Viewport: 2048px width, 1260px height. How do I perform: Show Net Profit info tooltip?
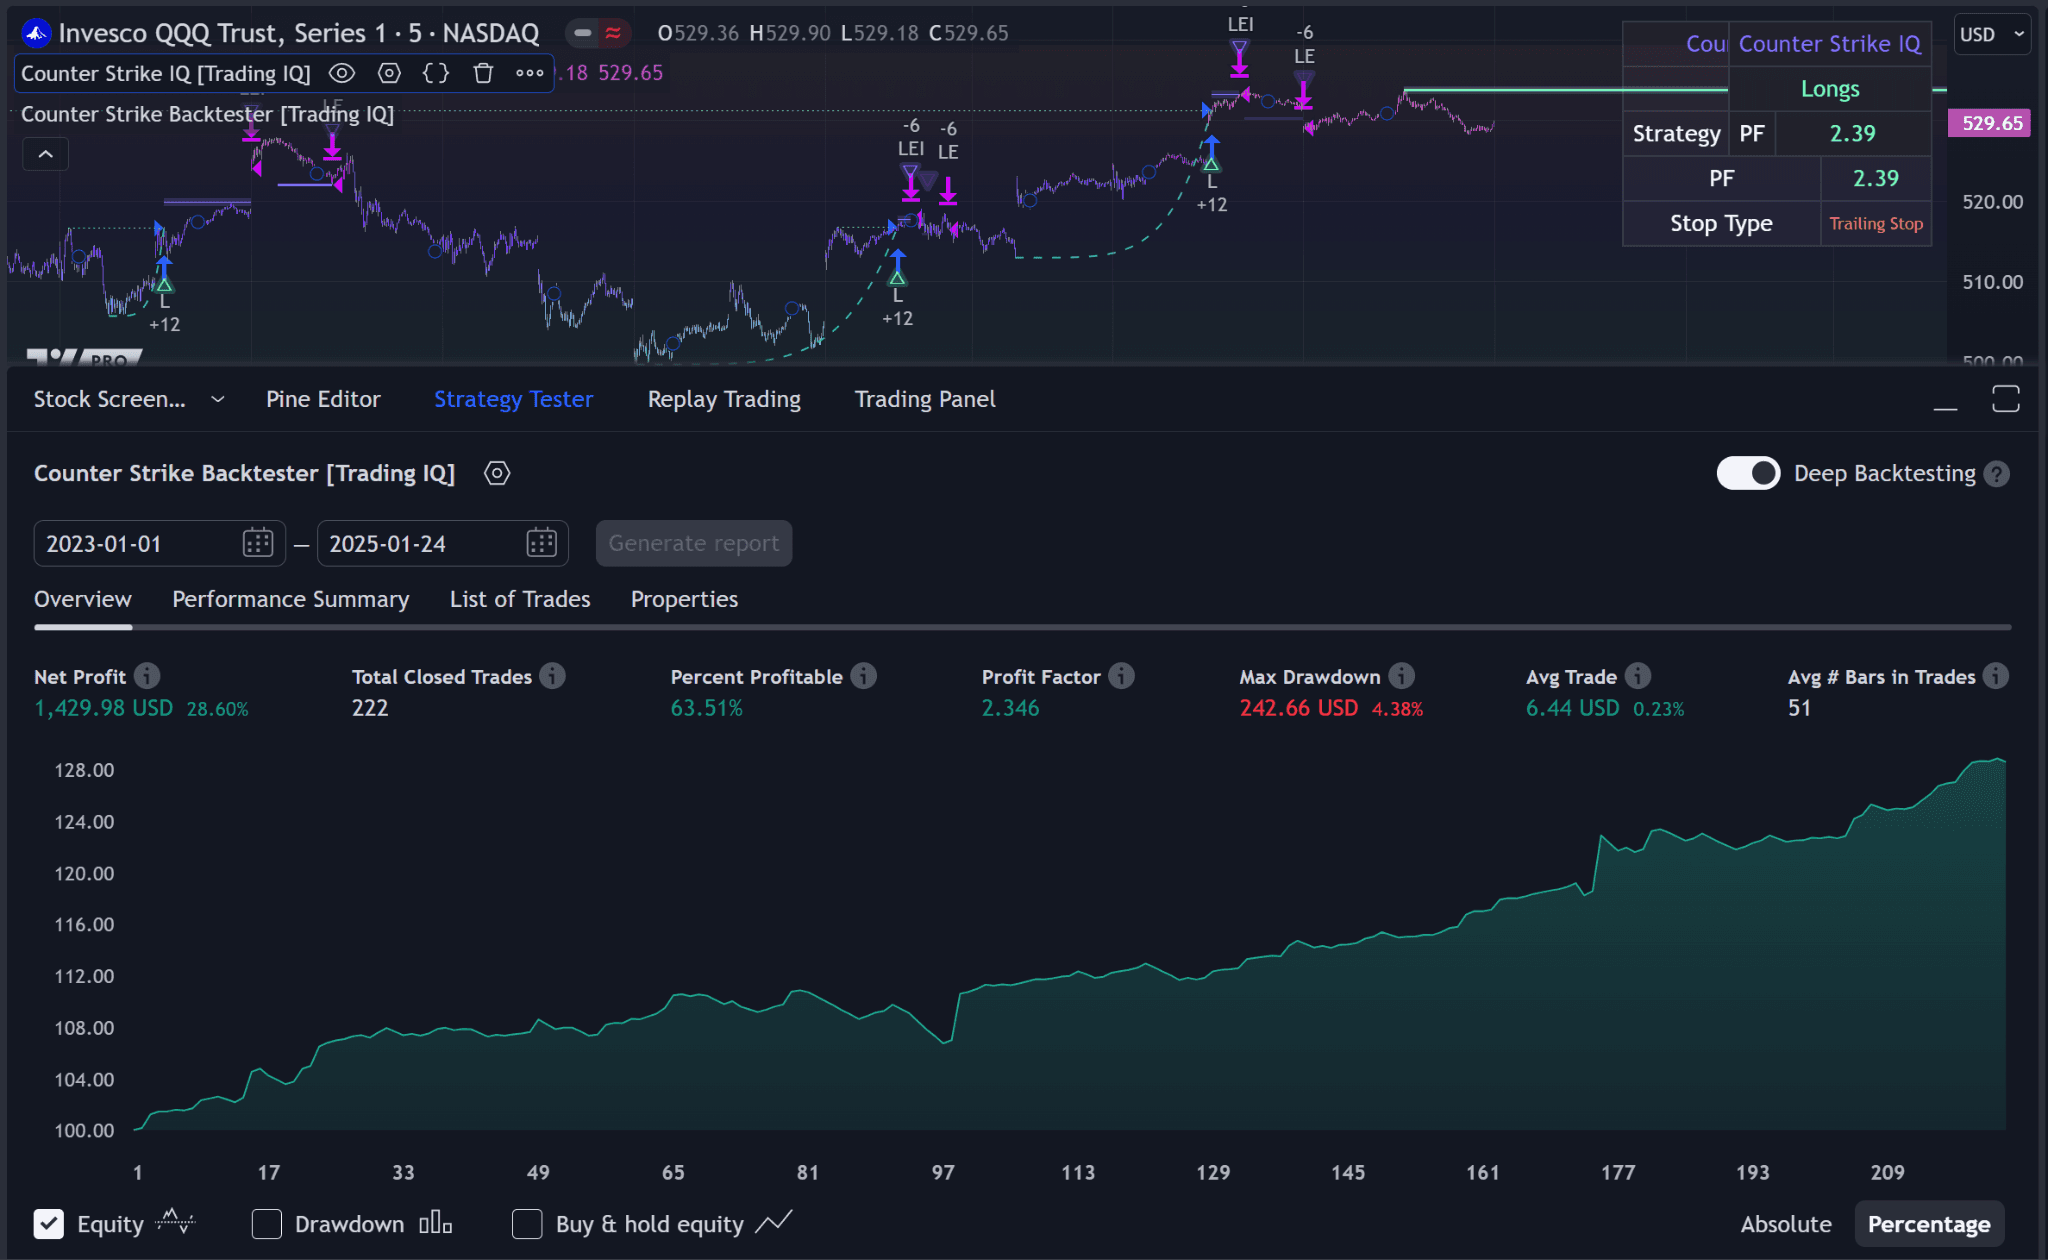pyautogui.click(x=147, y=676)
